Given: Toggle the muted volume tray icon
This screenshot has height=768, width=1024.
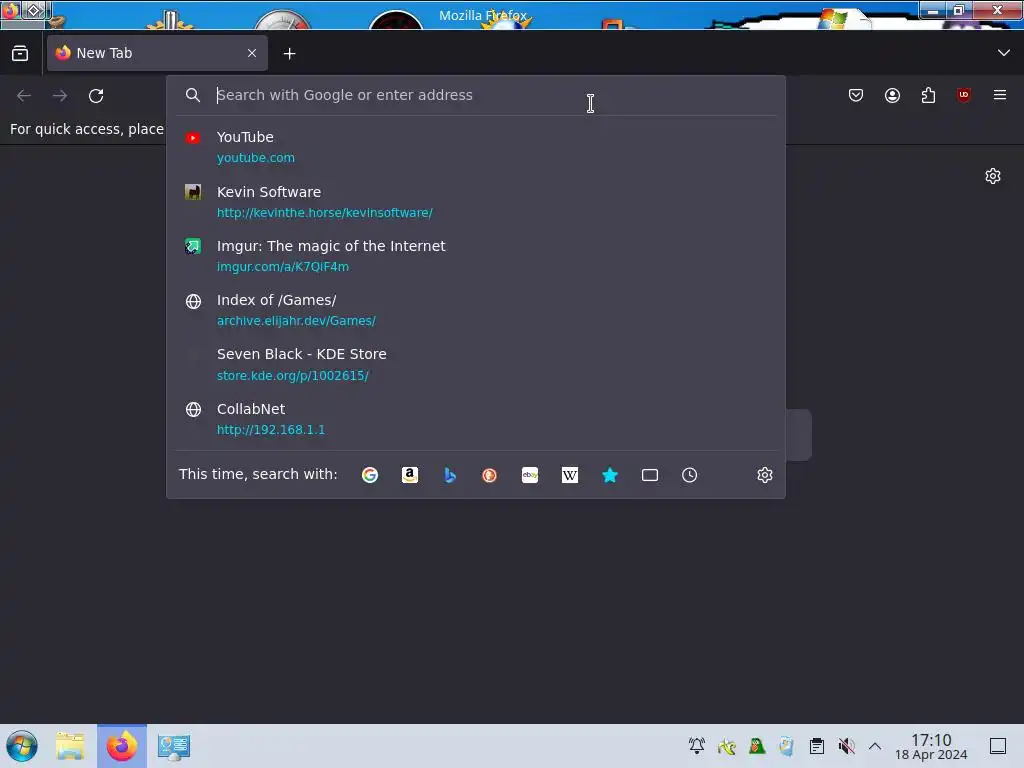Looking at the screenshot, I should pyautogui.click(x=846, y=746).
